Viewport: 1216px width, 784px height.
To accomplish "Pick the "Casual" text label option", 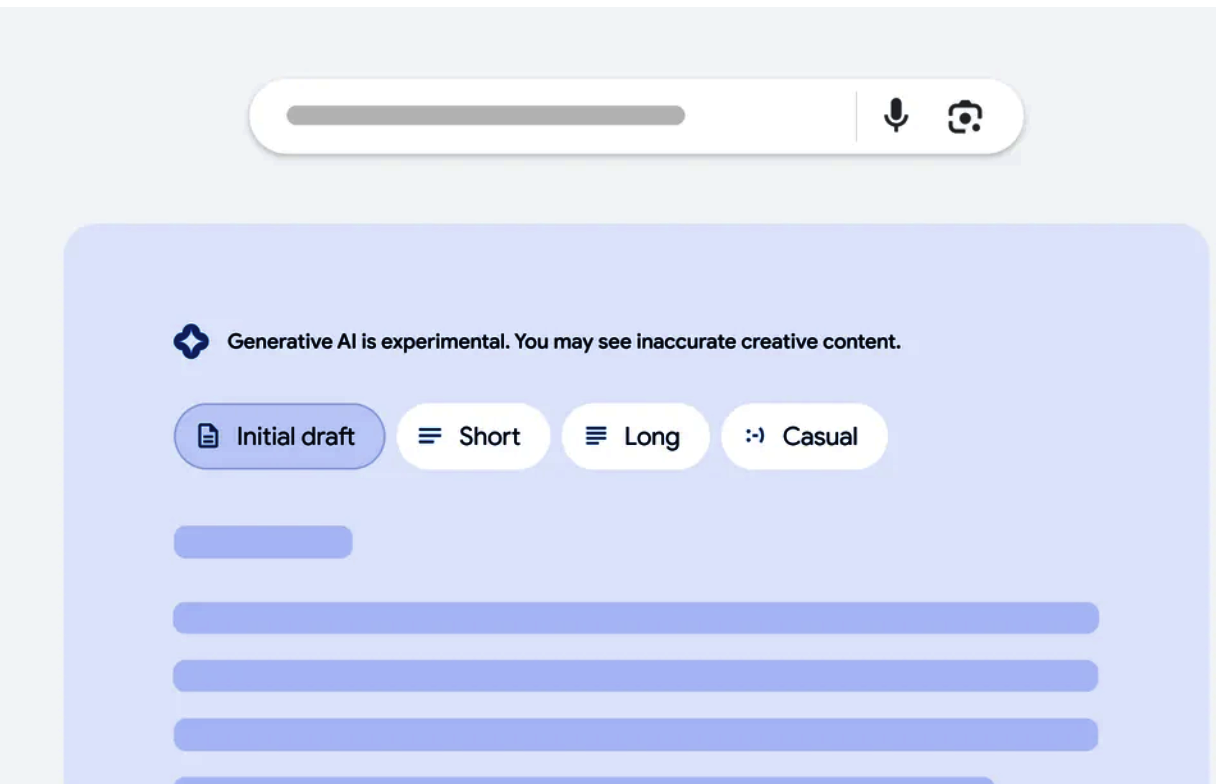I will click(x=820, y=437).
